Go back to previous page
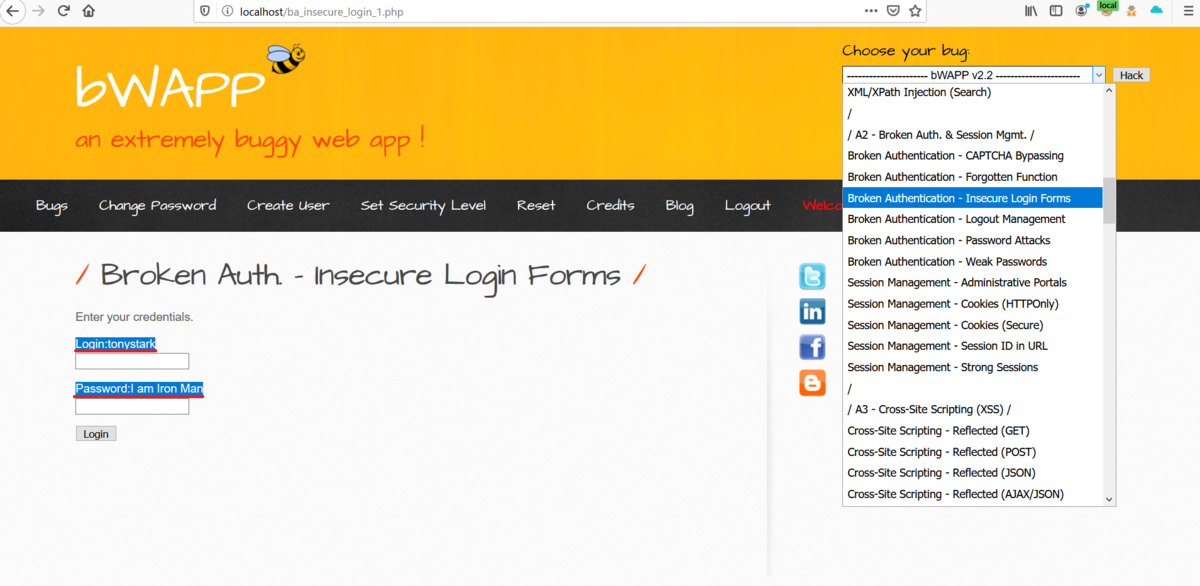 coord(13,11)
